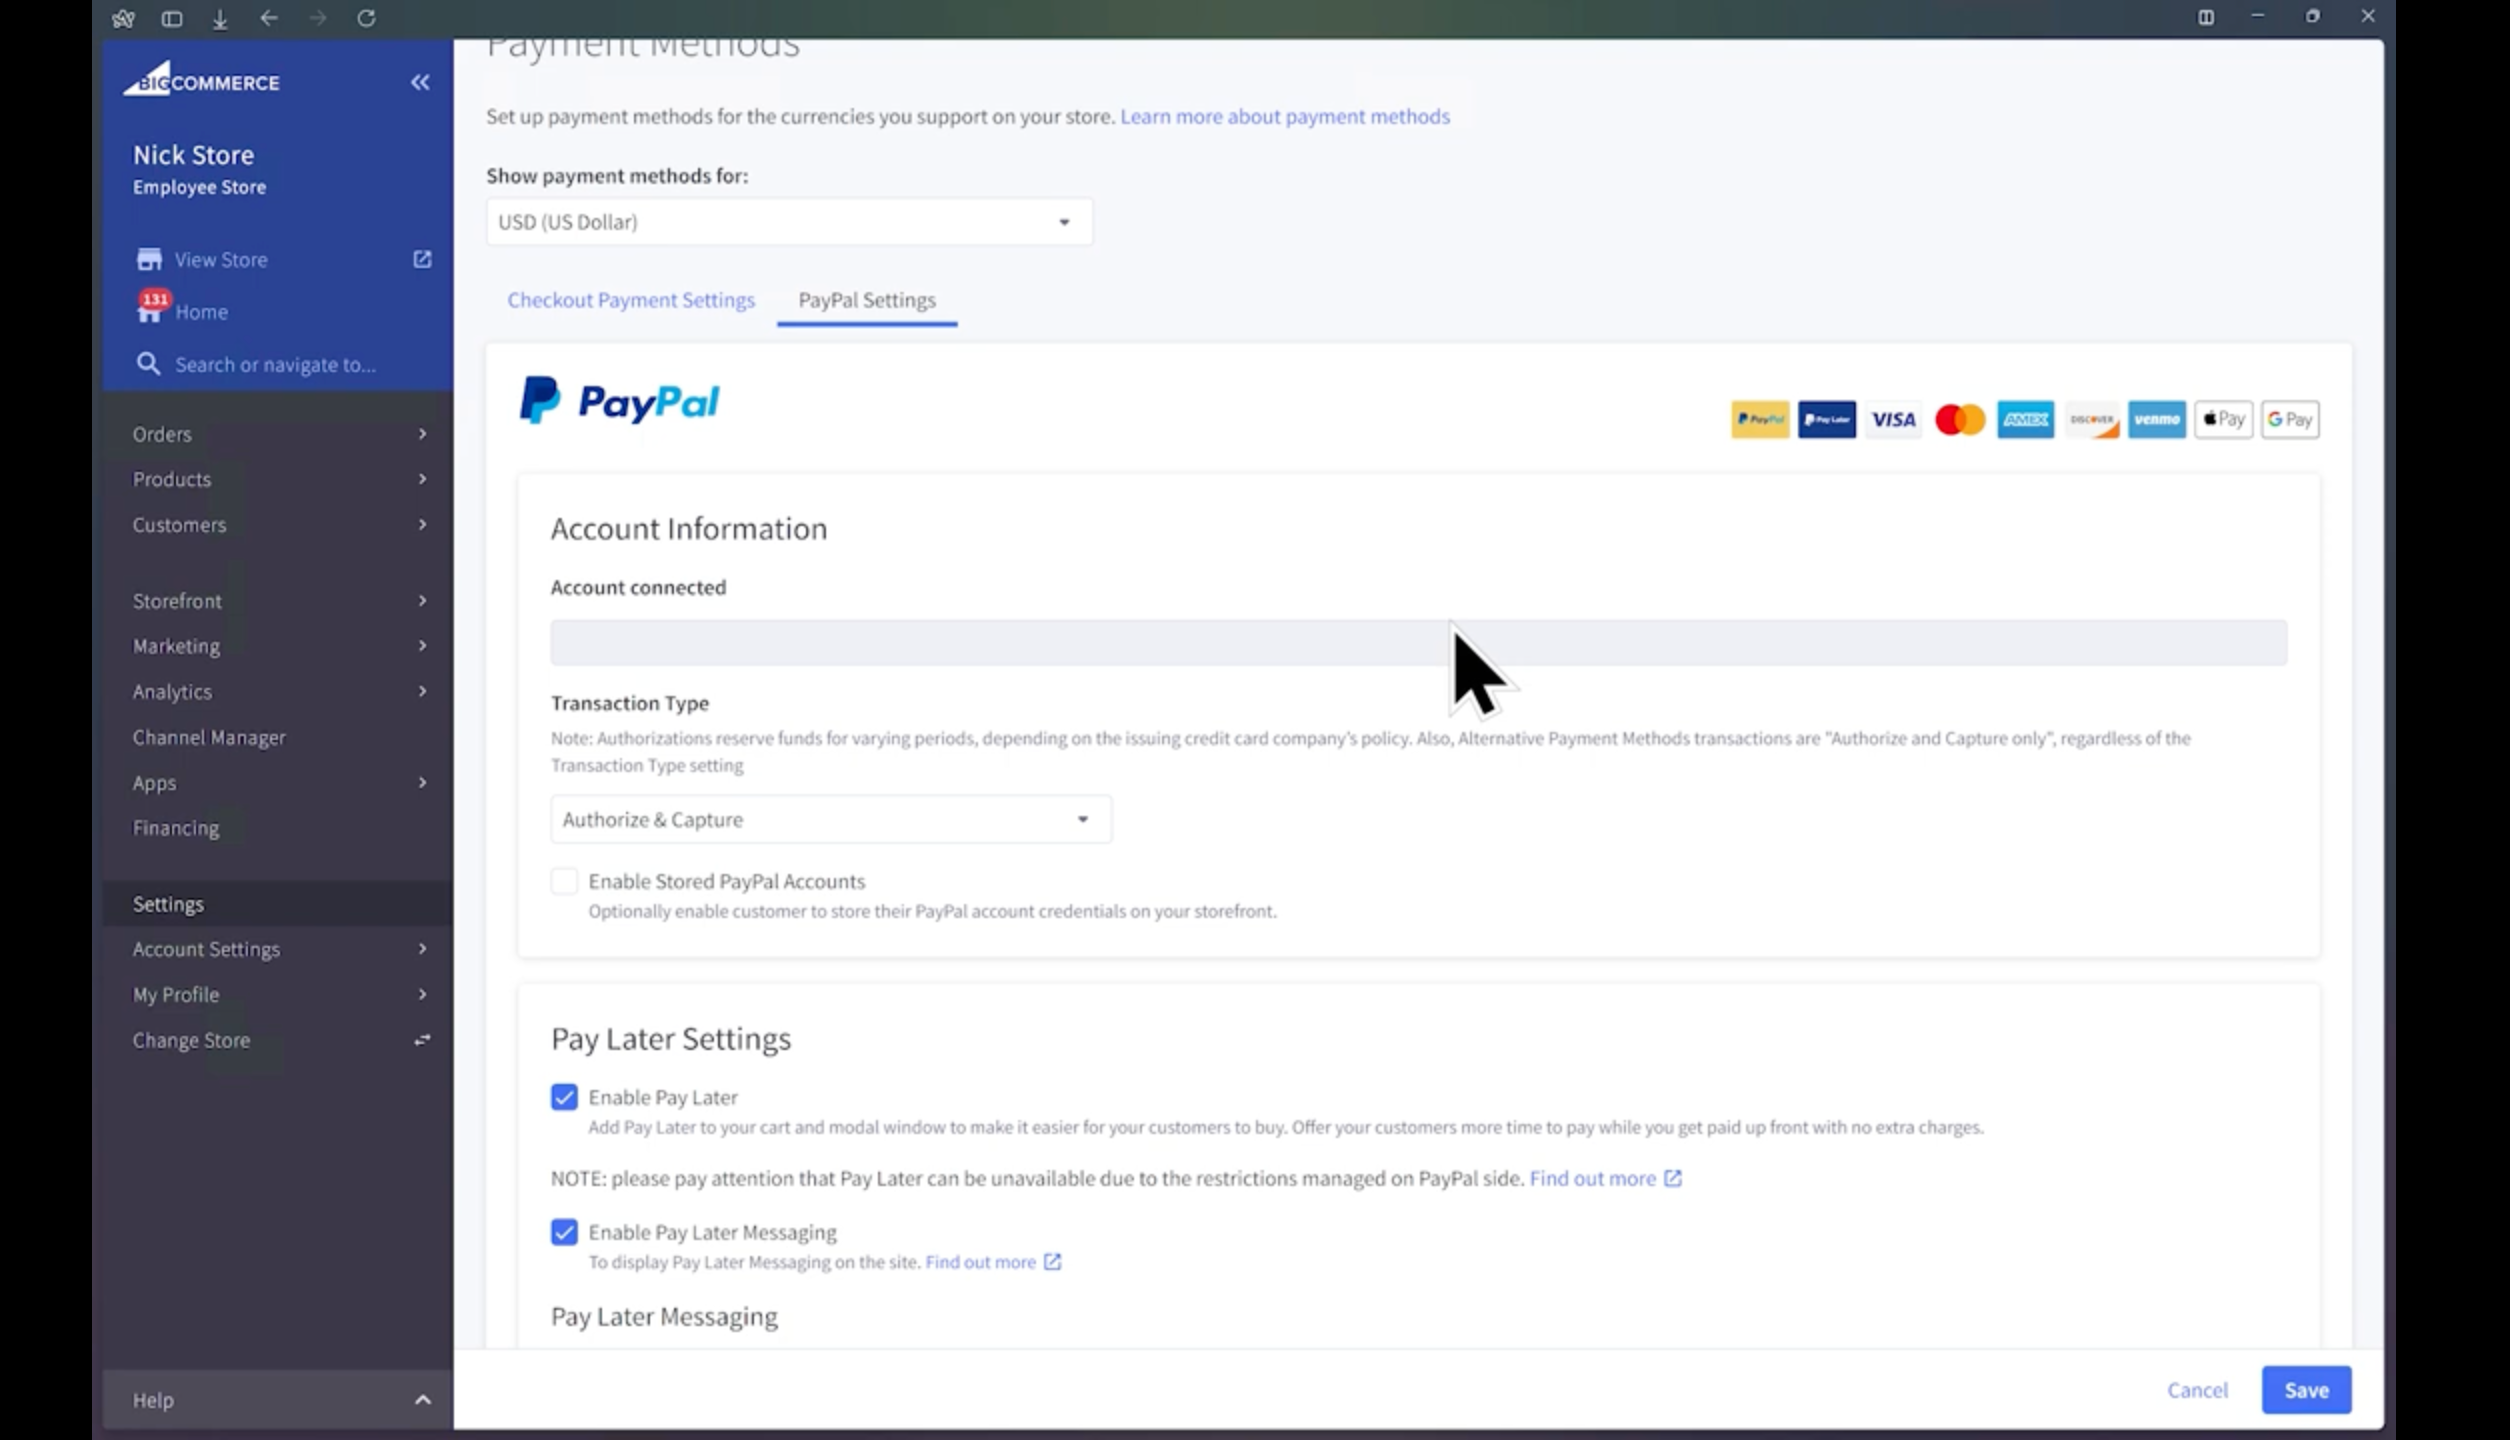
Task: Click the browser back arrow
Action: [x=268, y=18]
